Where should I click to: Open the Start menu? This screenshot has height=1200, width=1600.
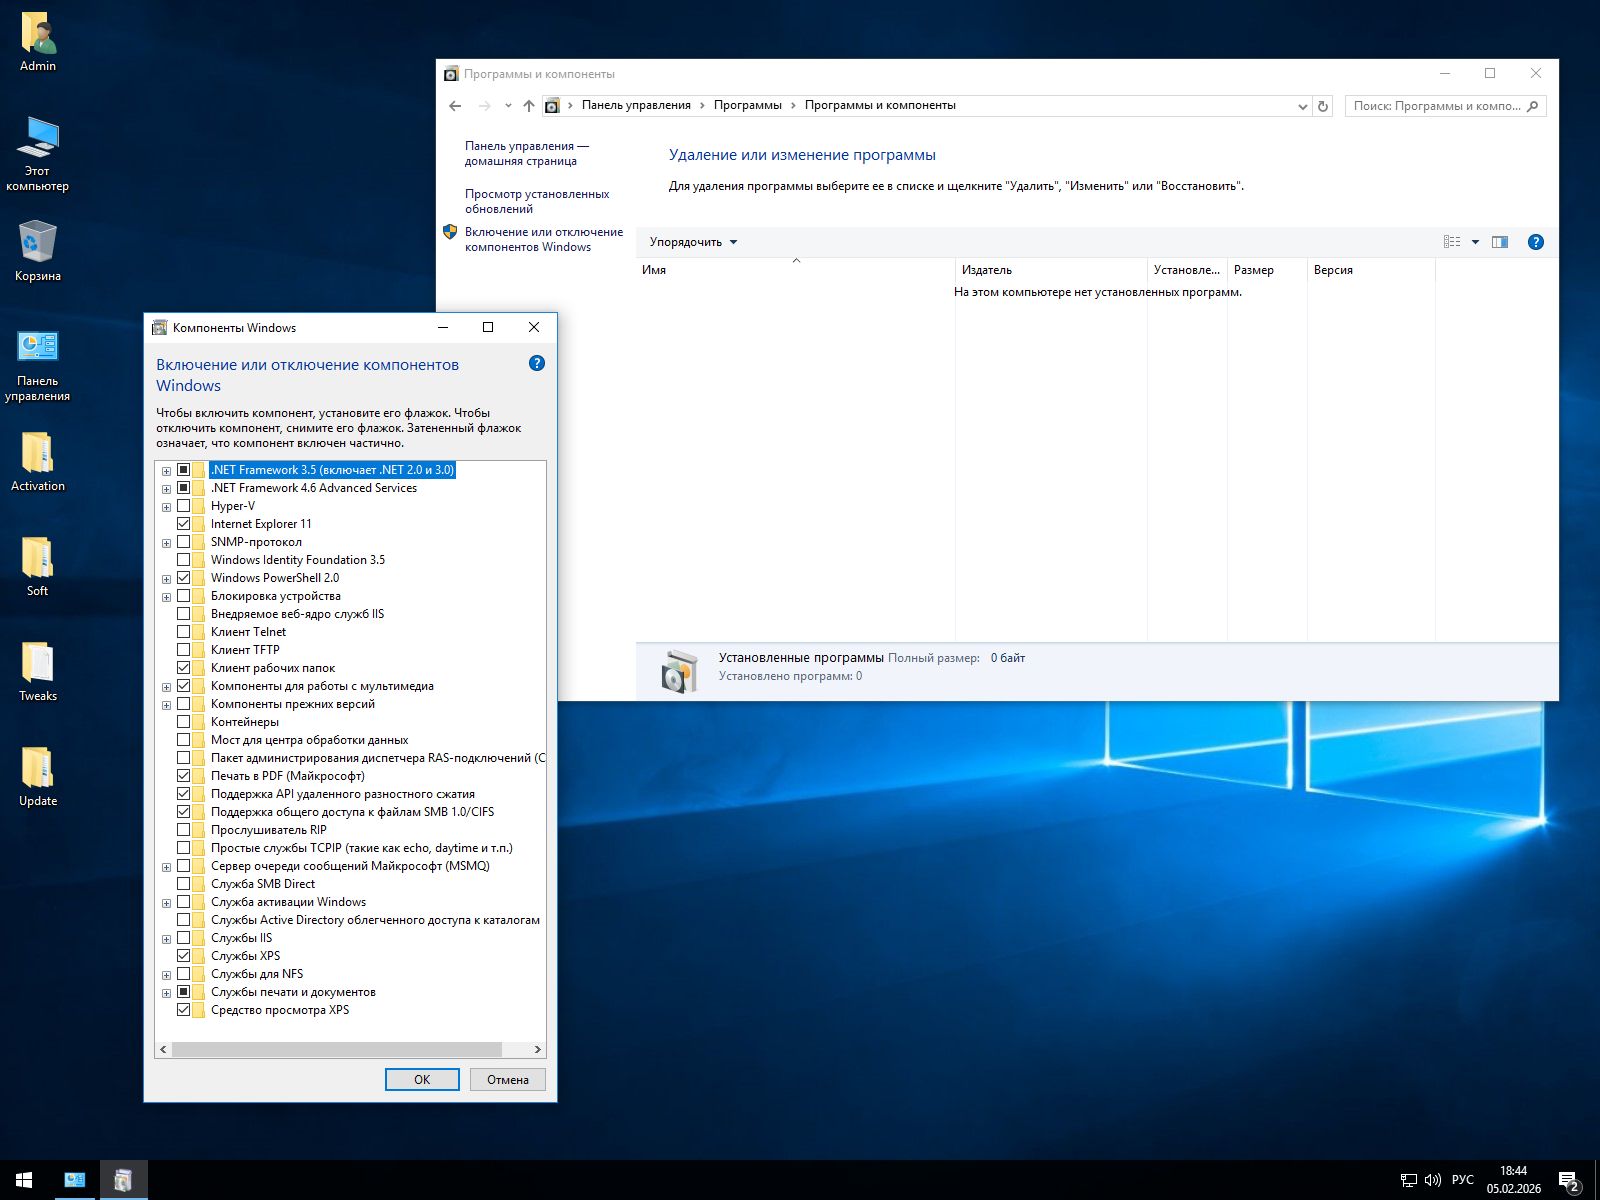(x=24, y=1180)
